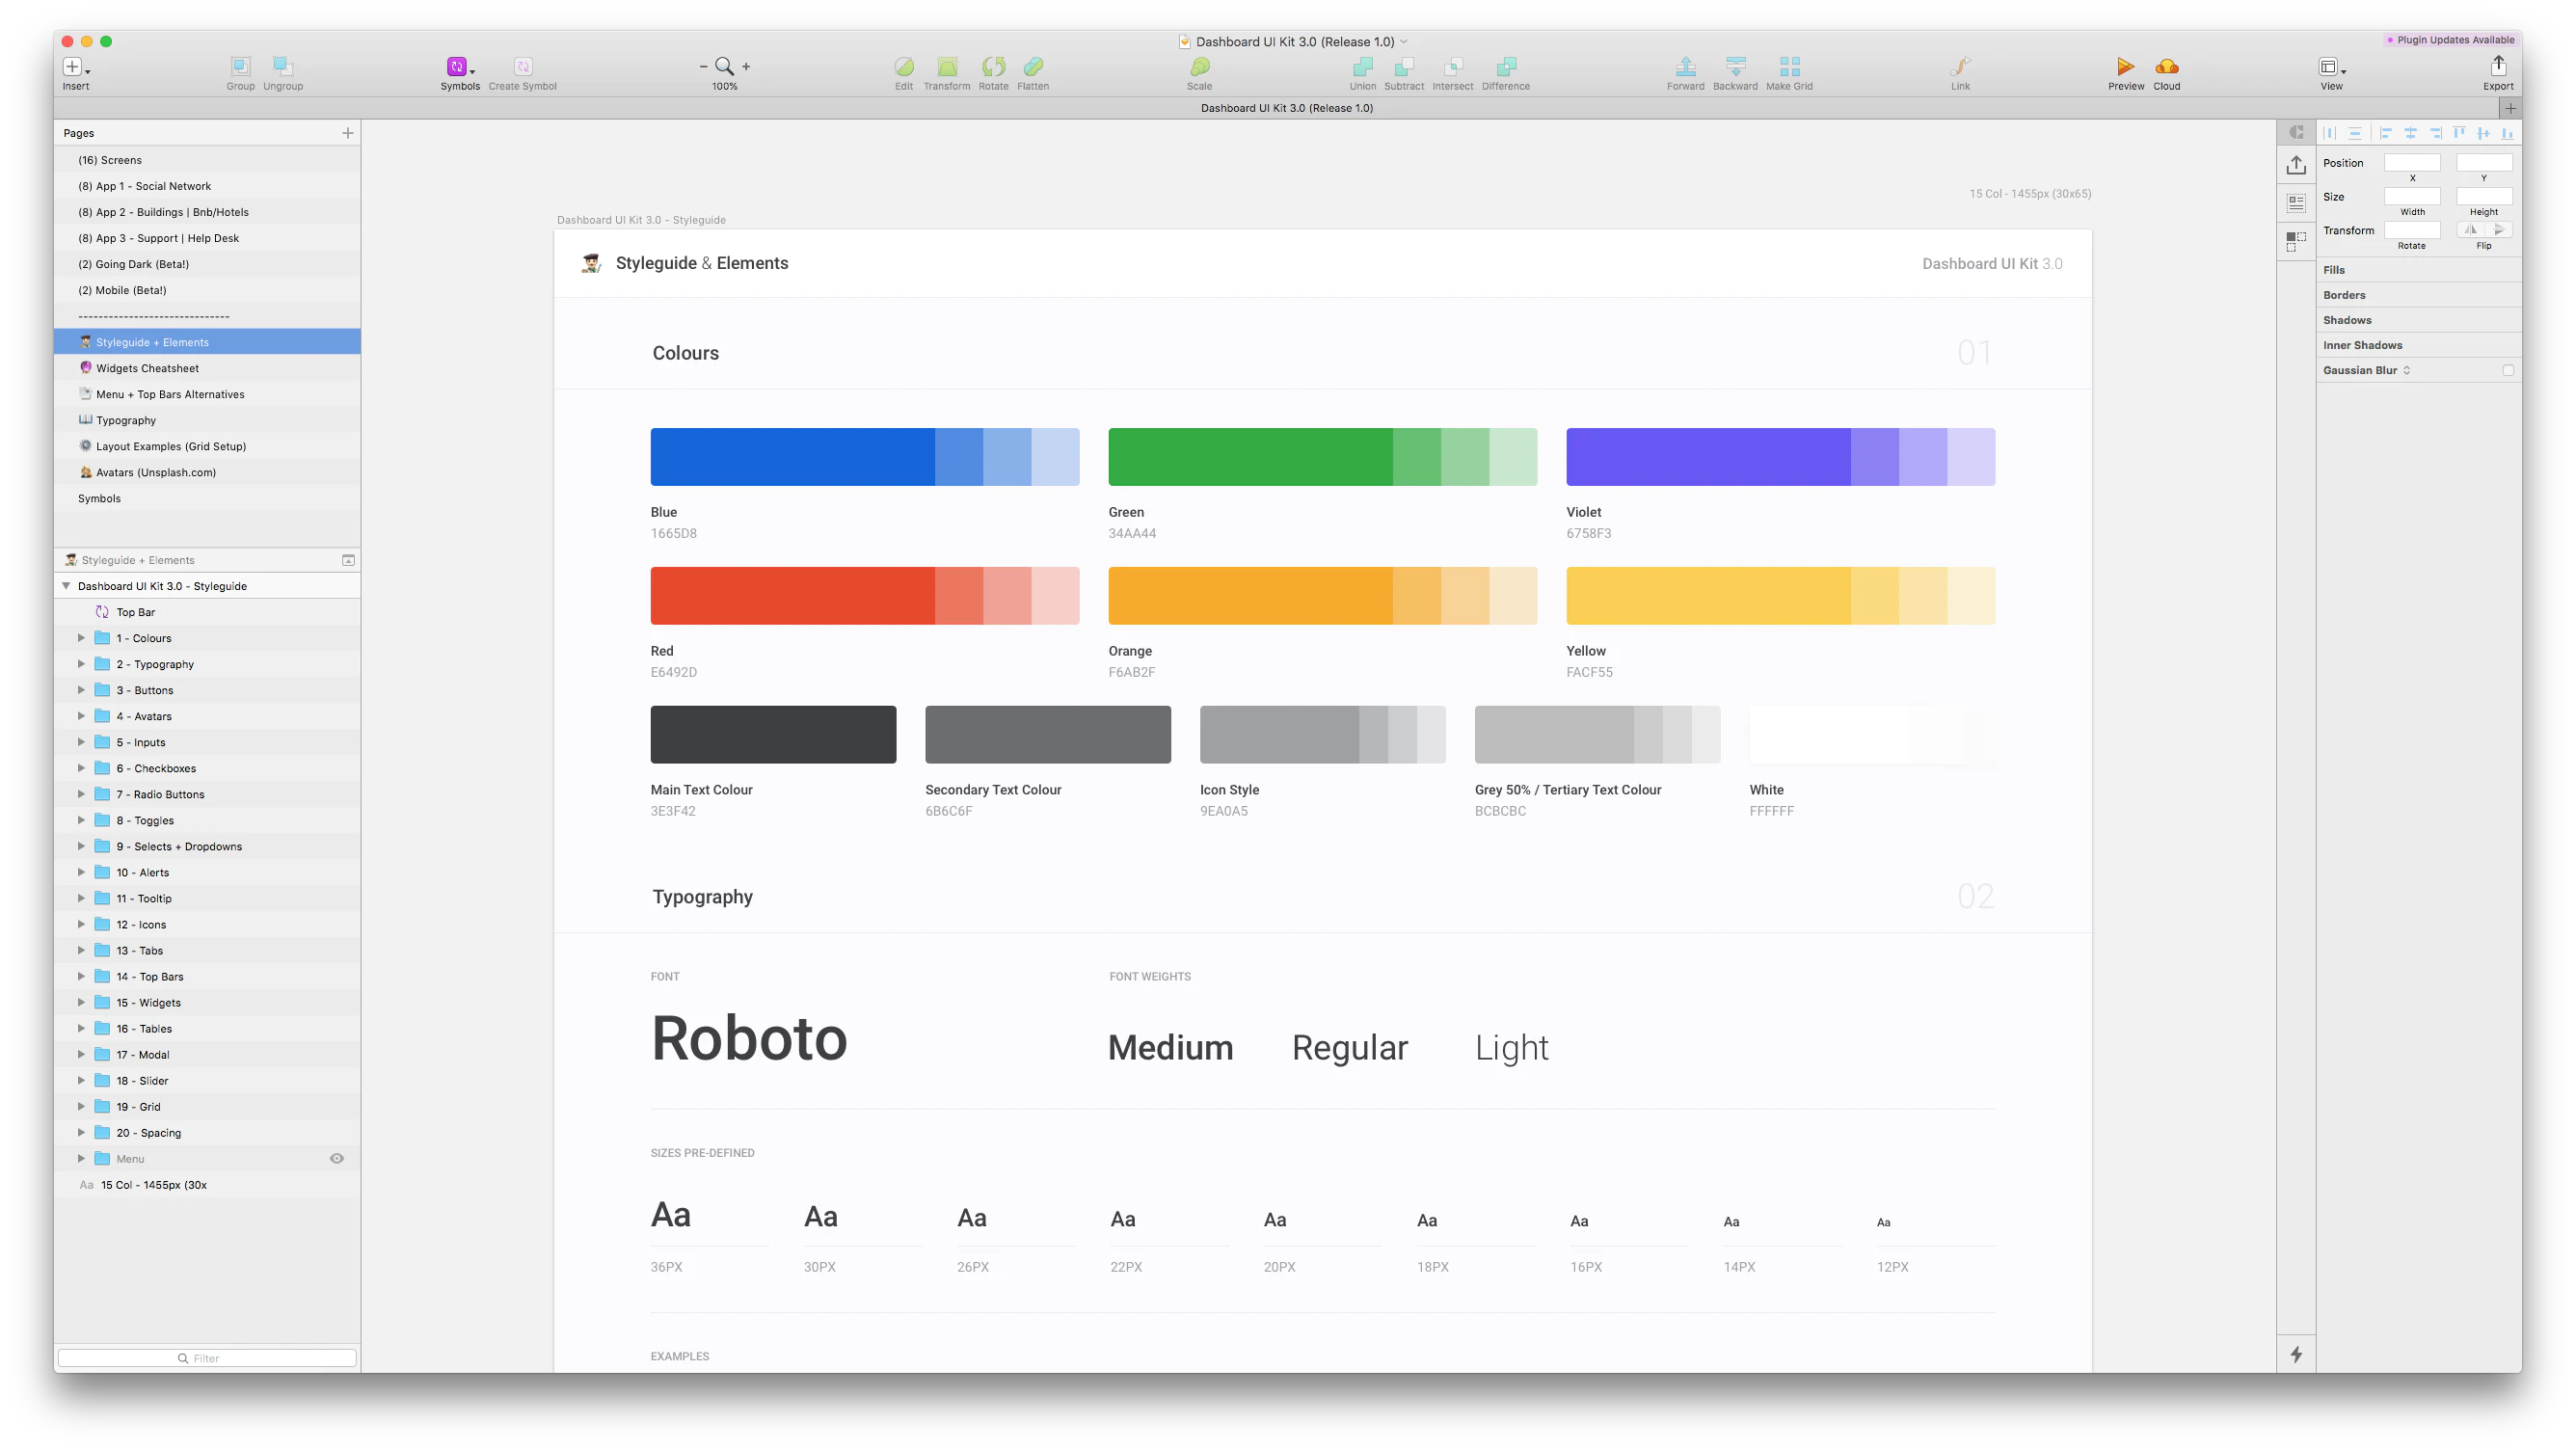
Task: Toggle visibility of the Menu layer
Action: point(337,1158)
